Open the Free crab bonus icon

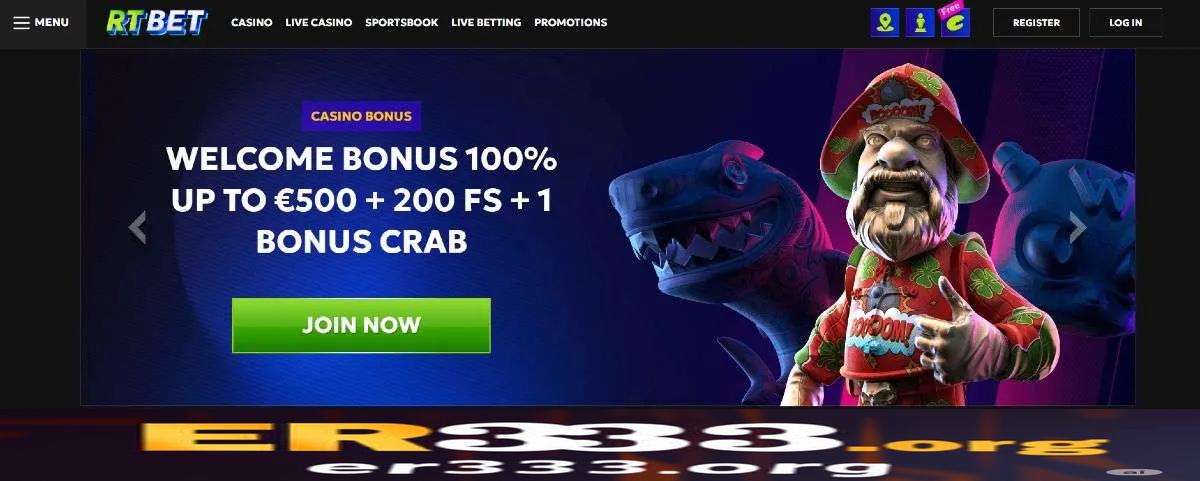pyautogui.click(x=955, y=22)
